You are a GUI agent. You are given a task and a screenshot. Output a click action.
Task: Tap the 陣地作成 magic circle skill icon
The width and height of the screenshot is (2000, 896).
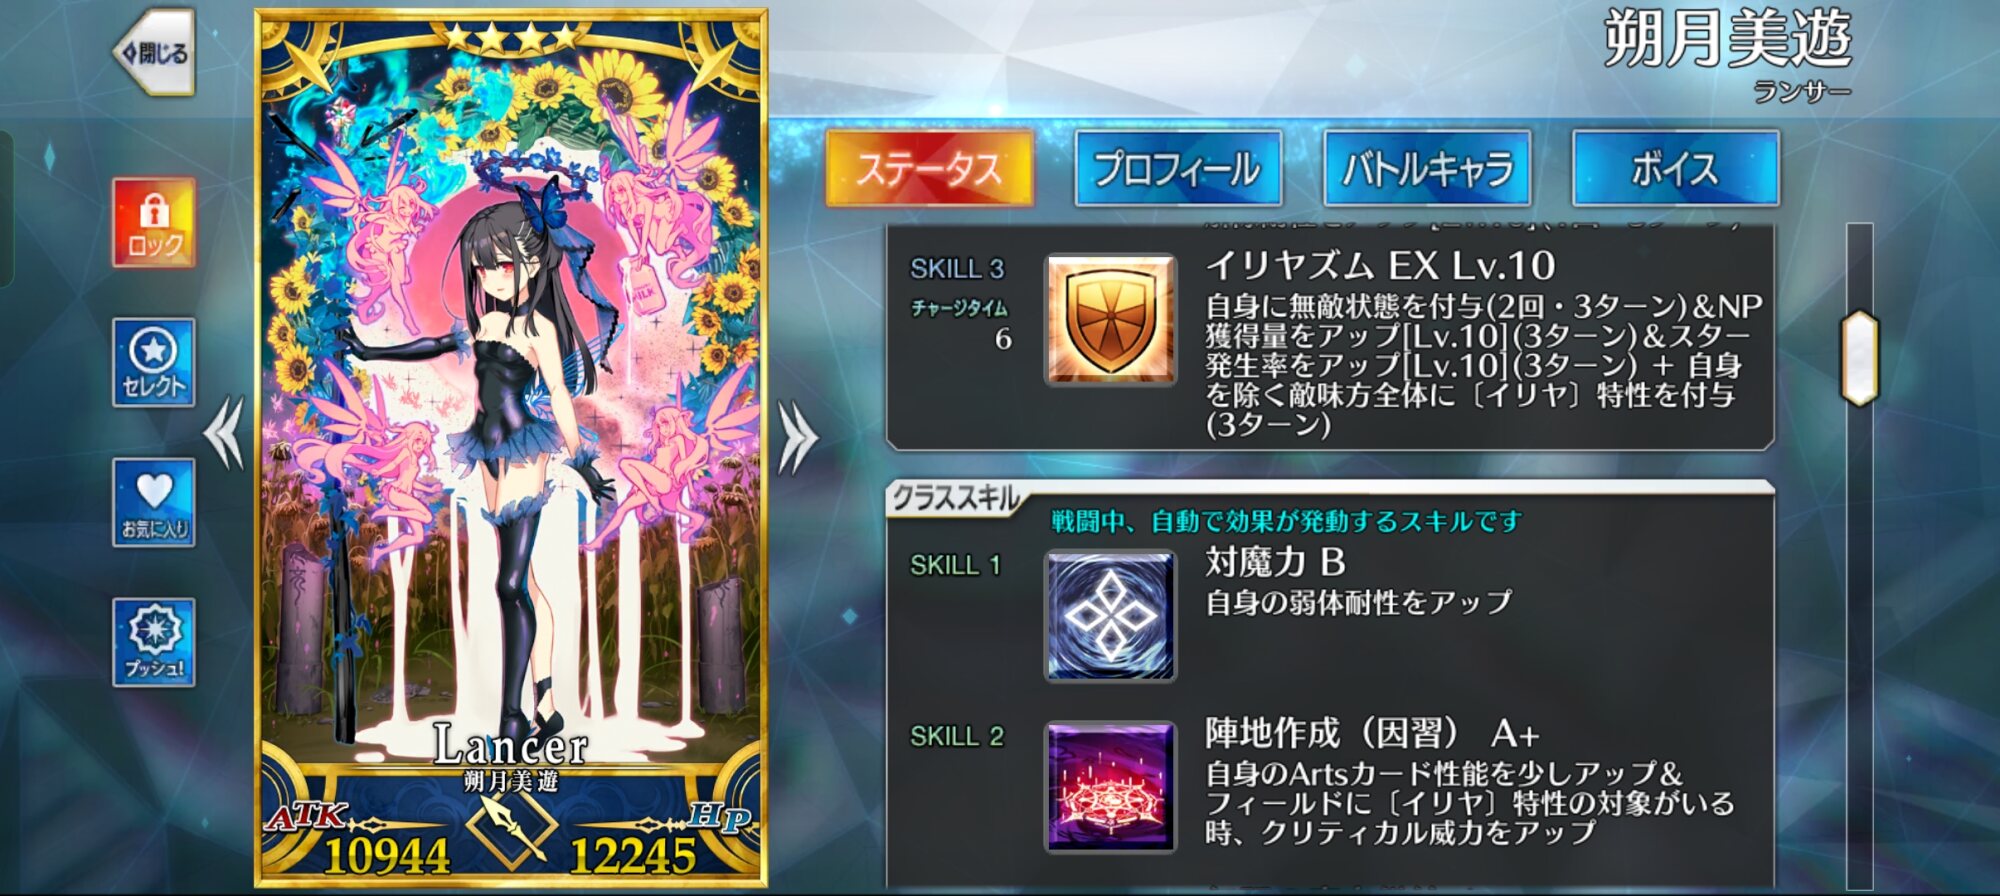point(1110,787)
